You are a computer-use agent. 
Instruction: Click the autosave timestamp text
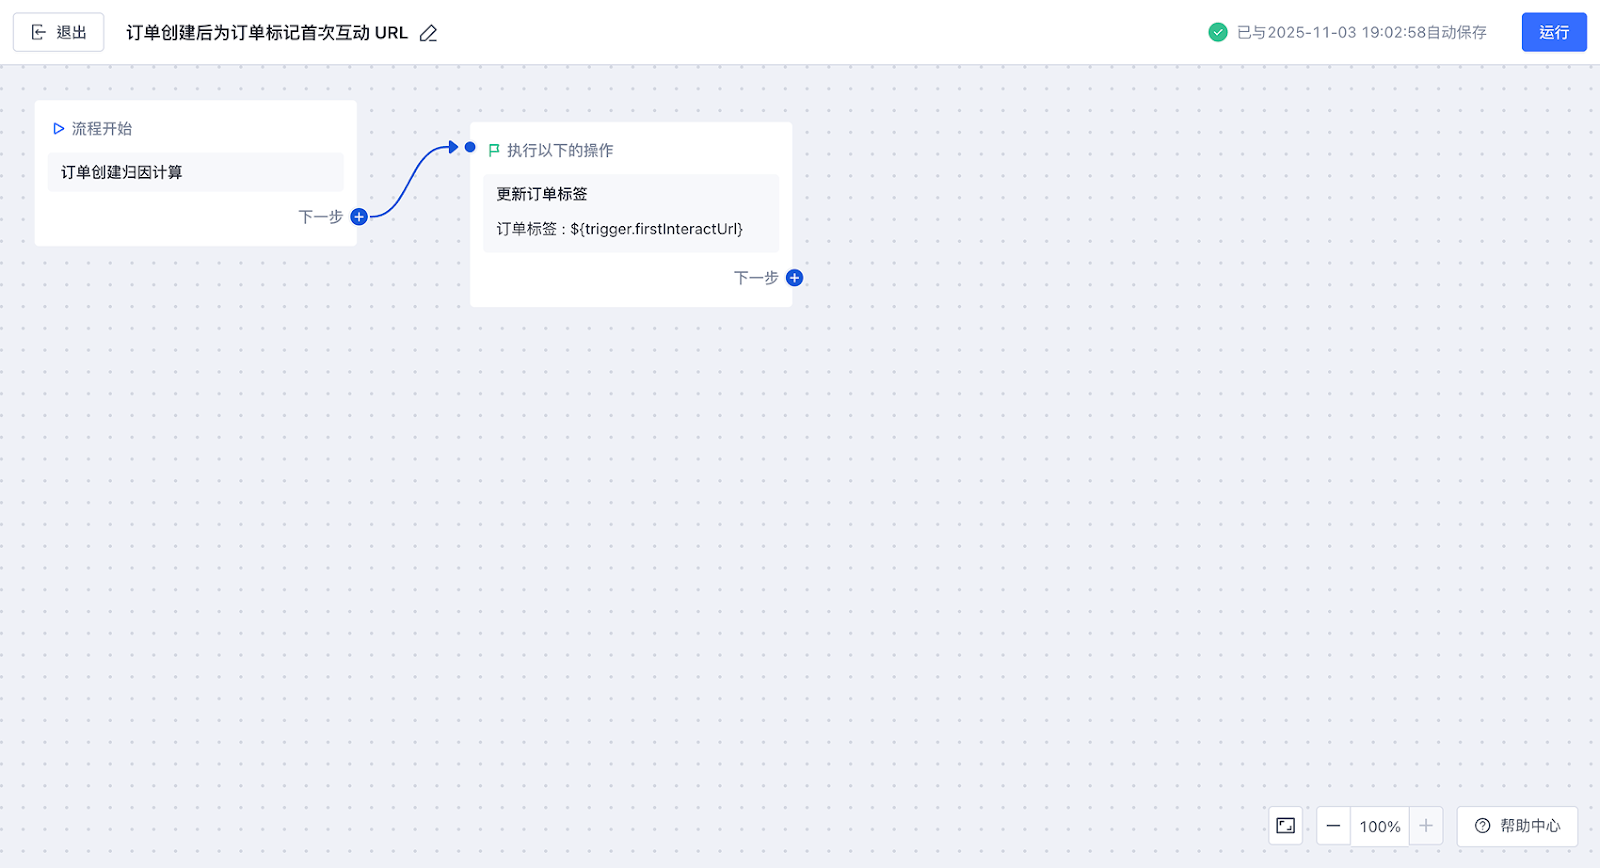[x=1361, y=33]
